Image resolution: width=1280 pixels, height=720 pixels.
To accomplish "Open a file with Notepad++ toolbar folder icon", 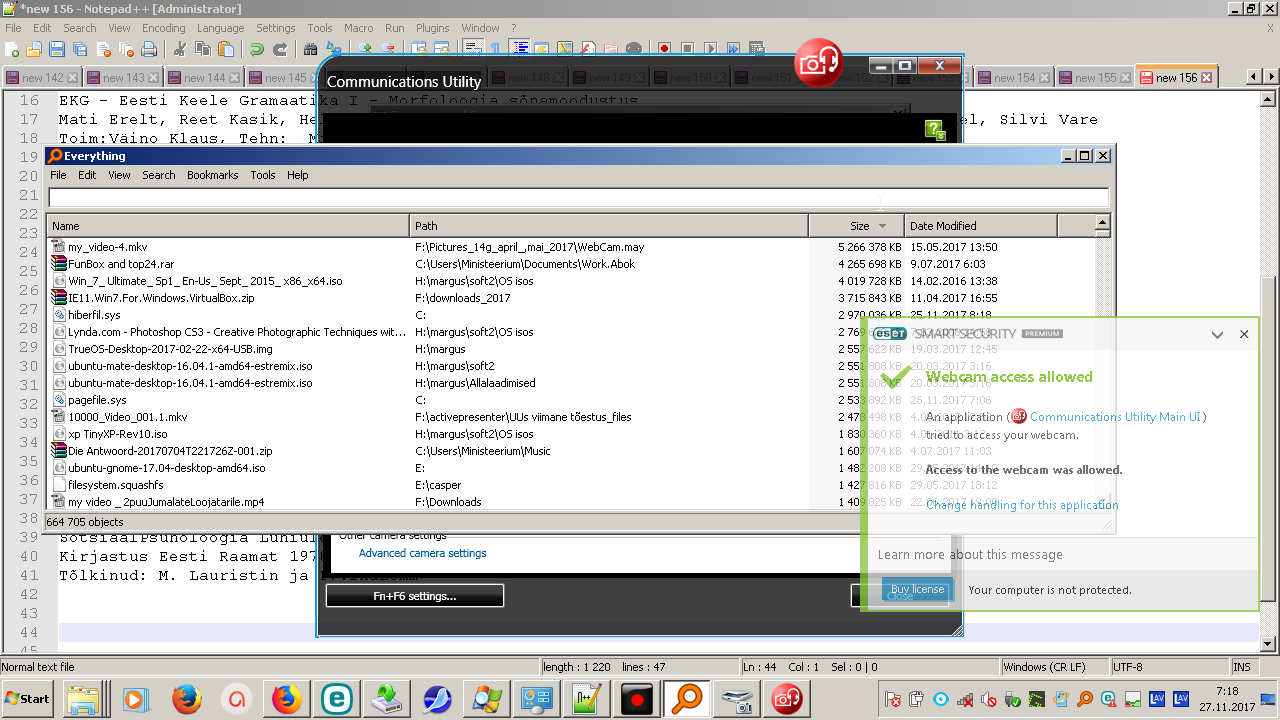I will pyautogui.click(x=34, y=48).
